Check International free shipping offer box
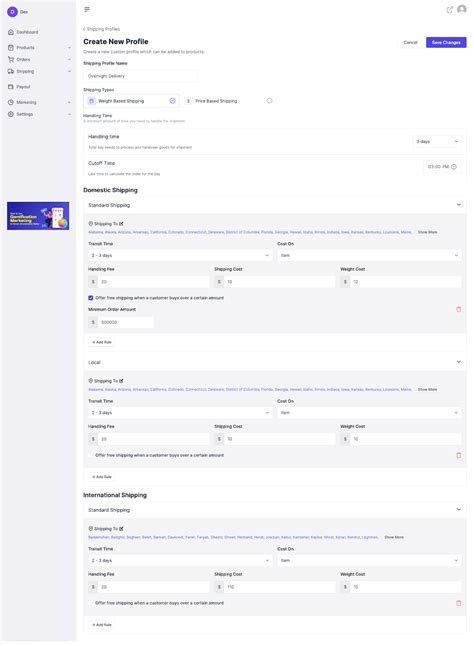This screenshot has width=474, height=646. (x=91, y=603)
